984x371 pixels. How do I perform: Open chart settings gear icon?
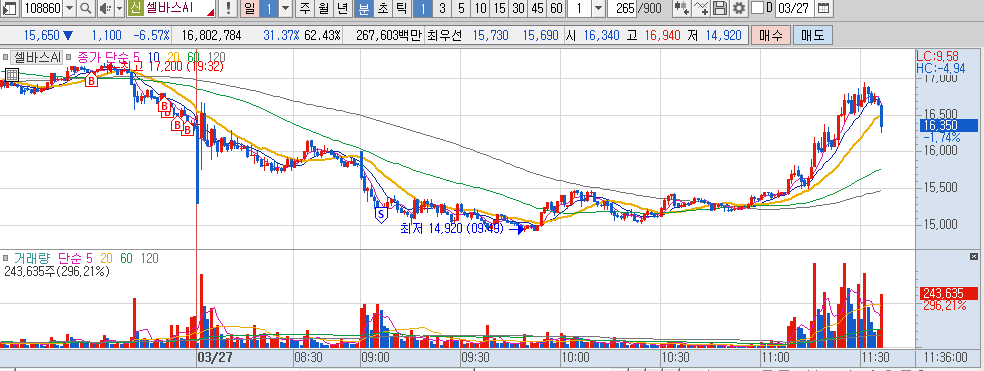[x=739, y=9]
